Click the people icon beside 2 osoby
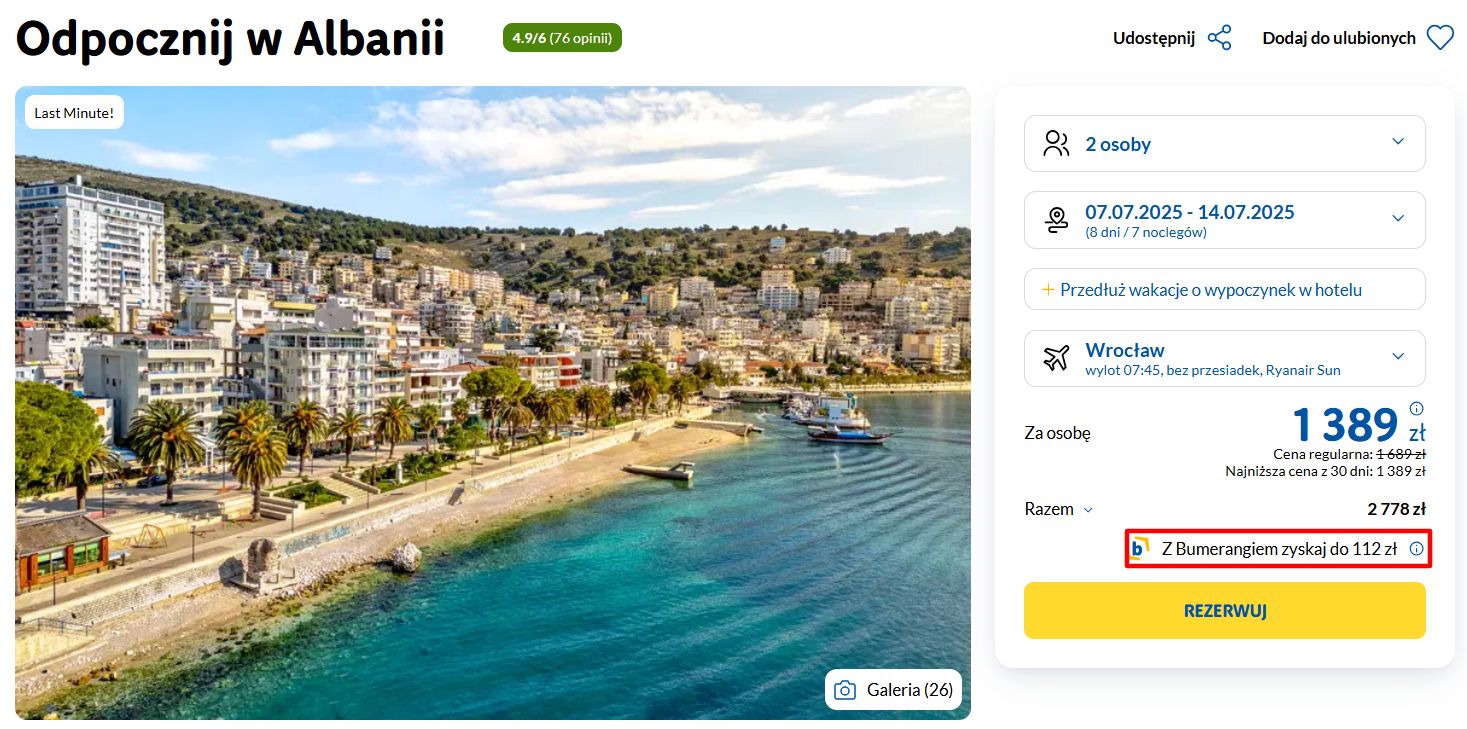This screenshot has height=729, width=1467. pos(1056,144)
